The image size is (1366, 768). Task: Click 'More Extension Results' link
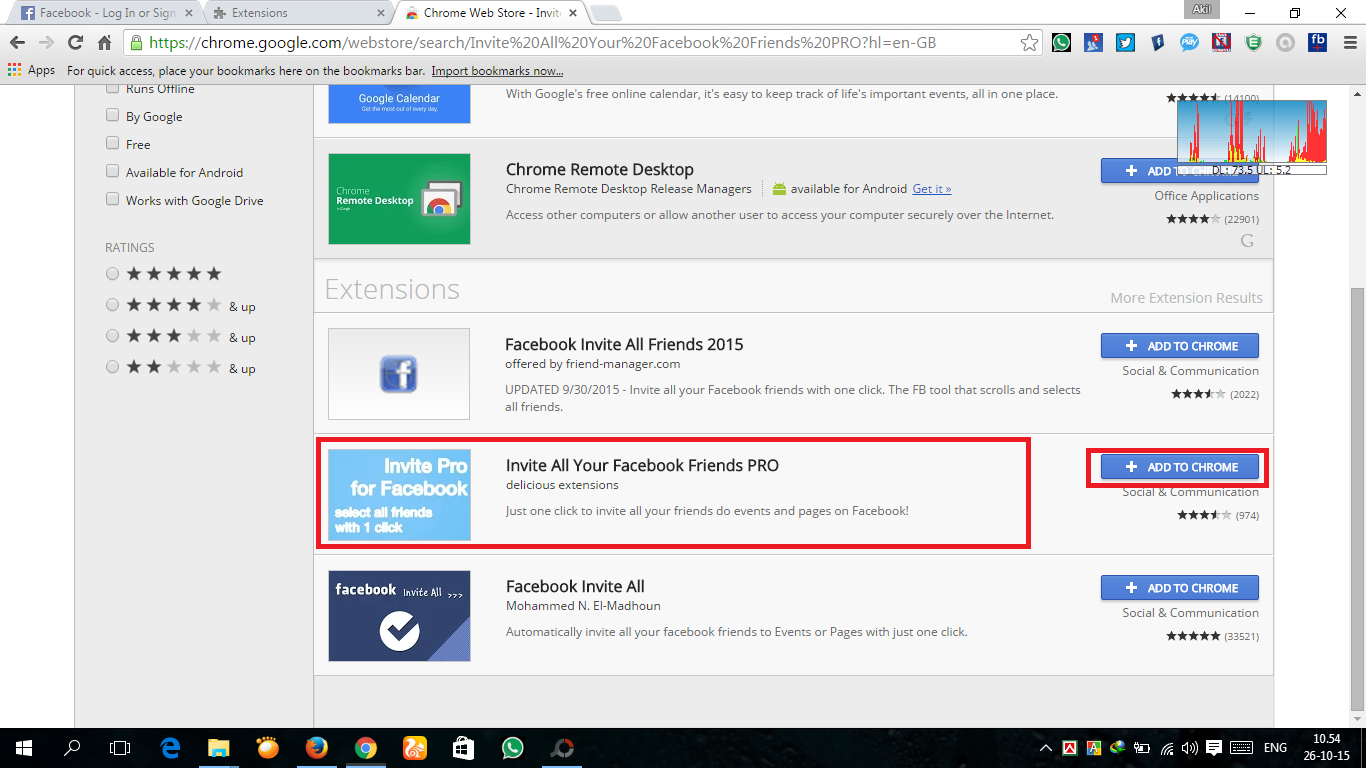1186,298
